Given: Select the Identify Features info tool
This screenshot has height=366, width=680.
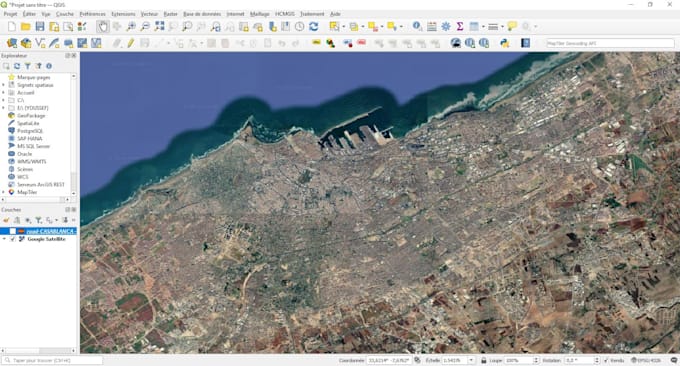Looking at the screenshot, I should pyautogui.click(x=417, y=27).
